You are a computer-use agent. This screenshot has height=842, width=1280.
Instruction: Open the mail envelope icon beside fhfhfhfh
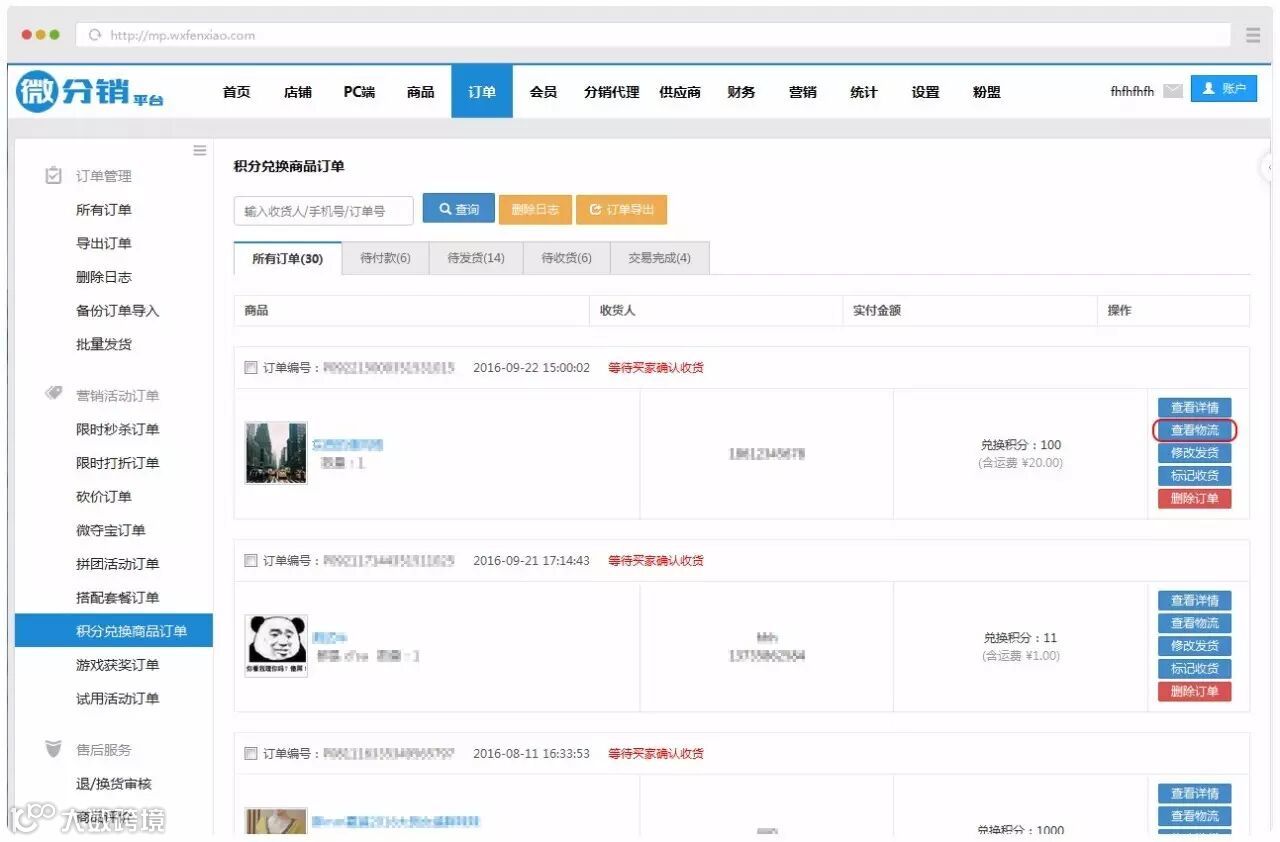(1173, 91)
